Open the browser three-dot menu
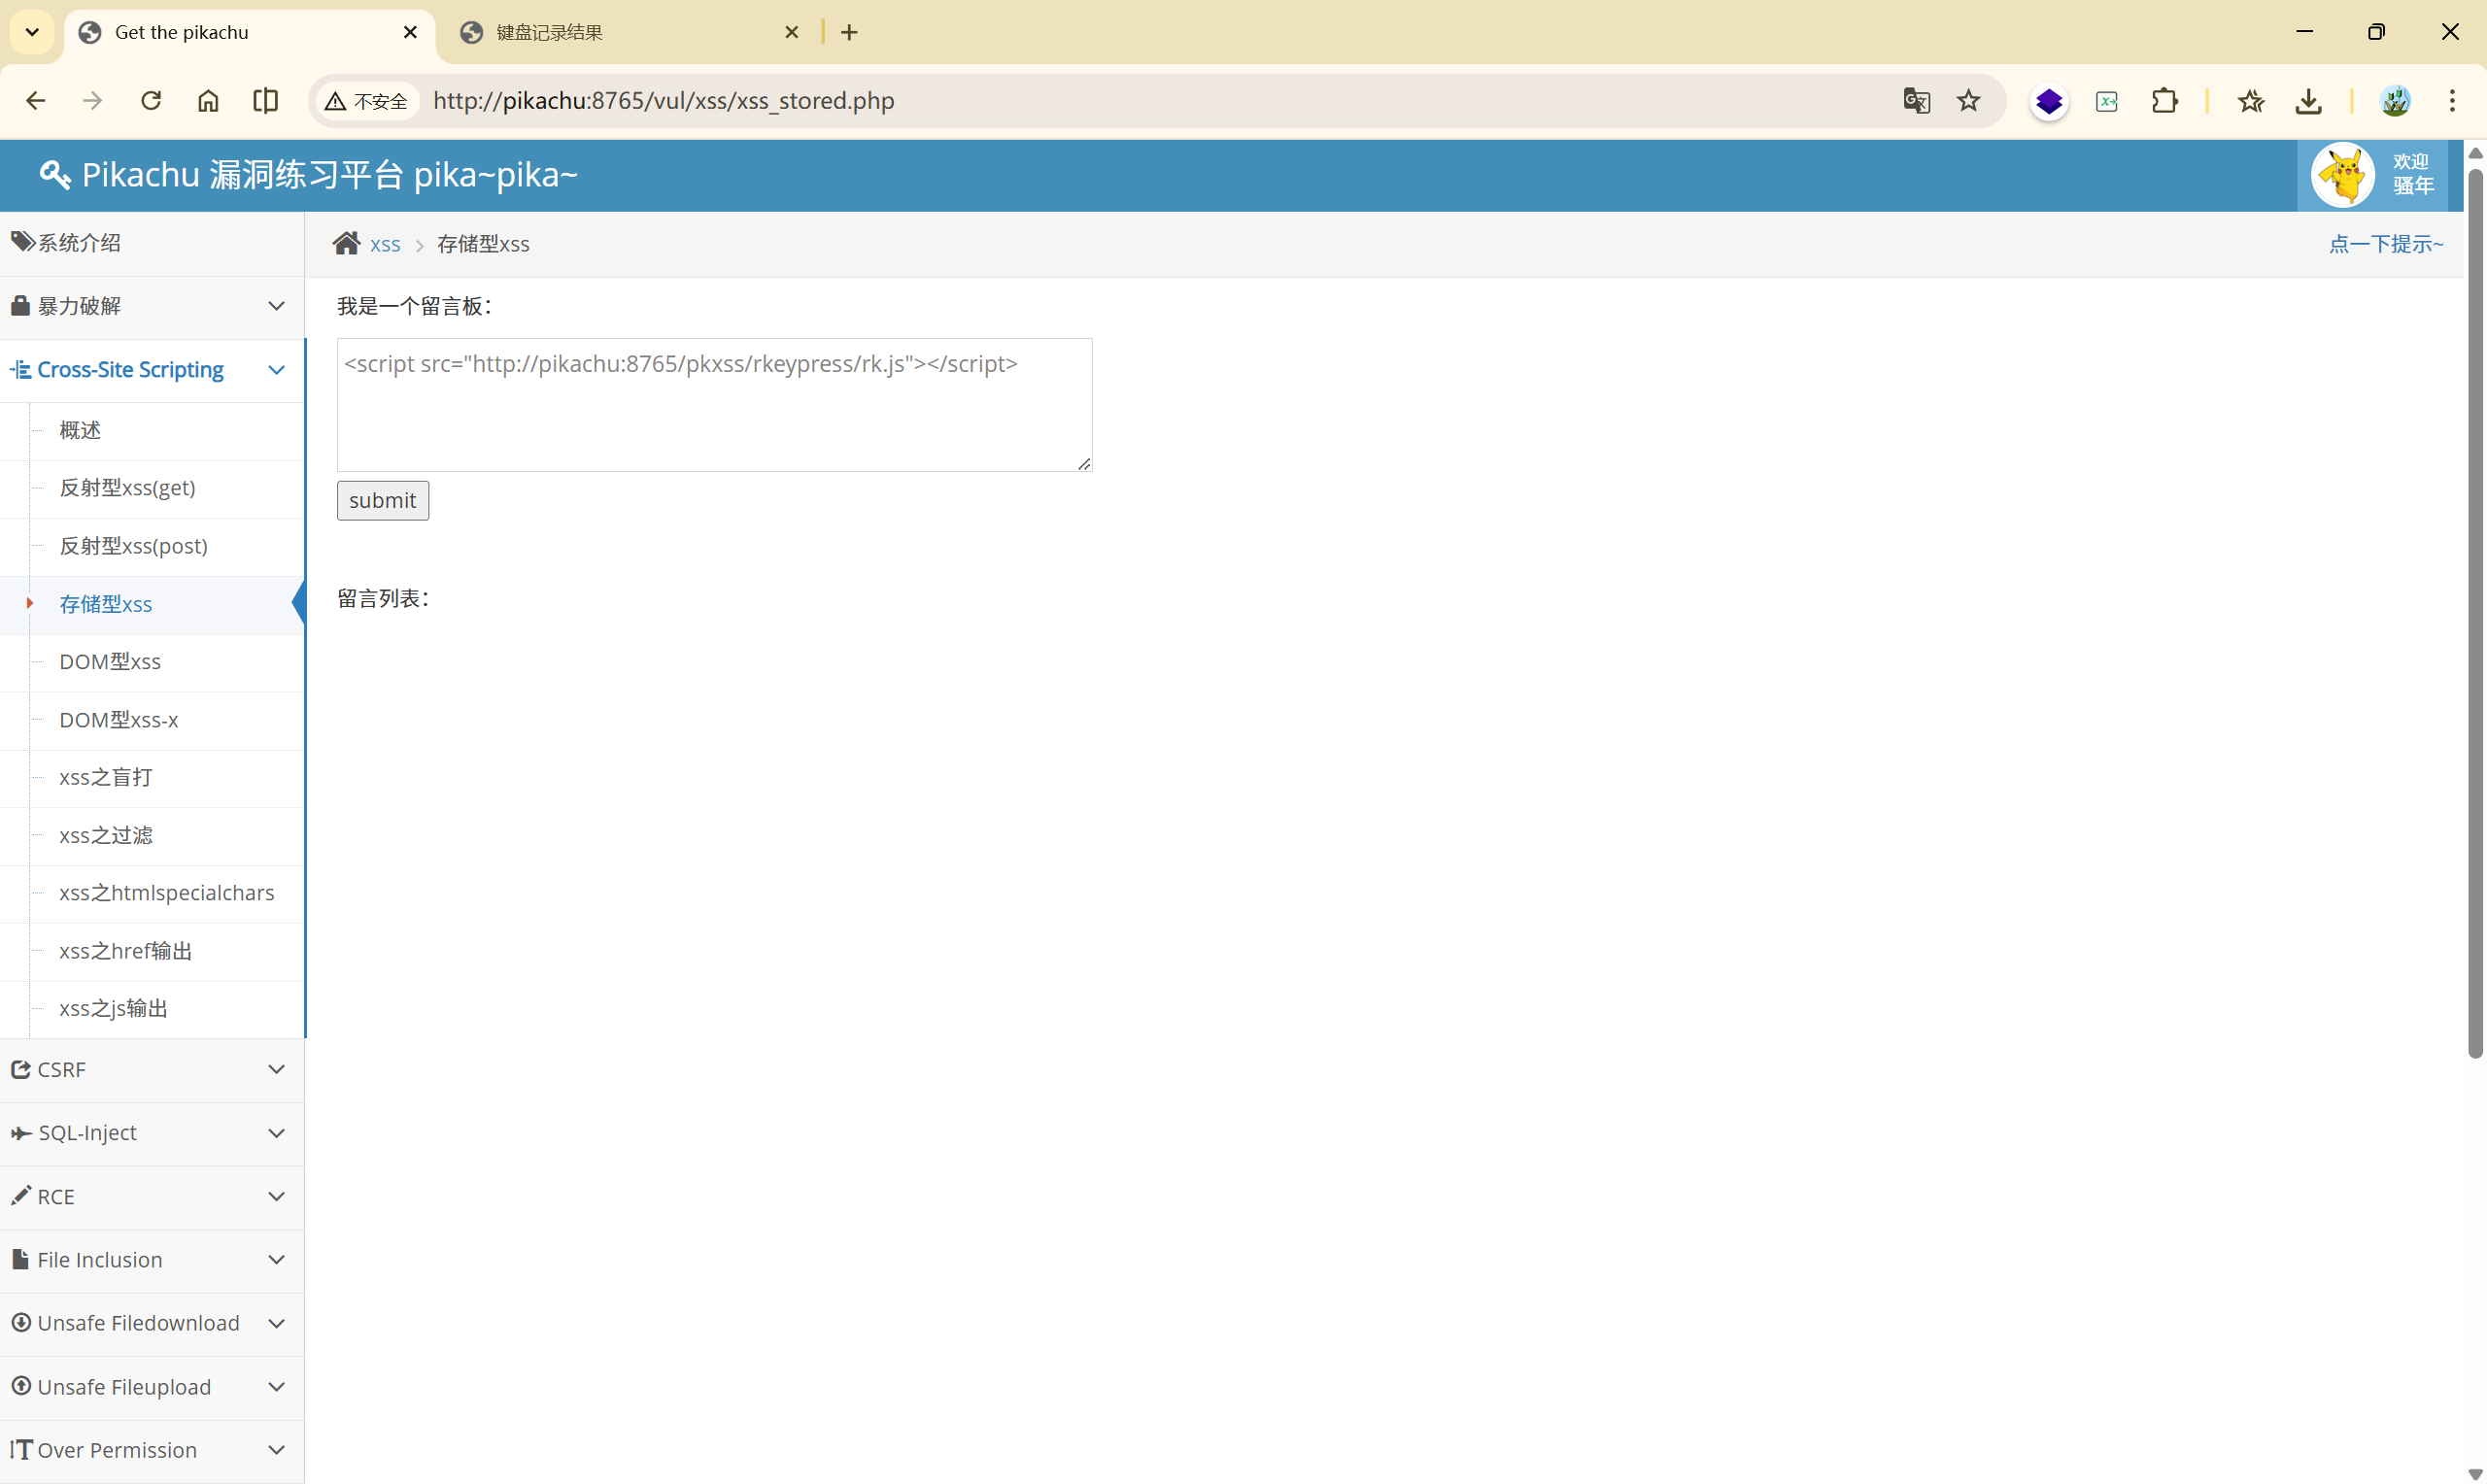 click(x=2452, y=101)
